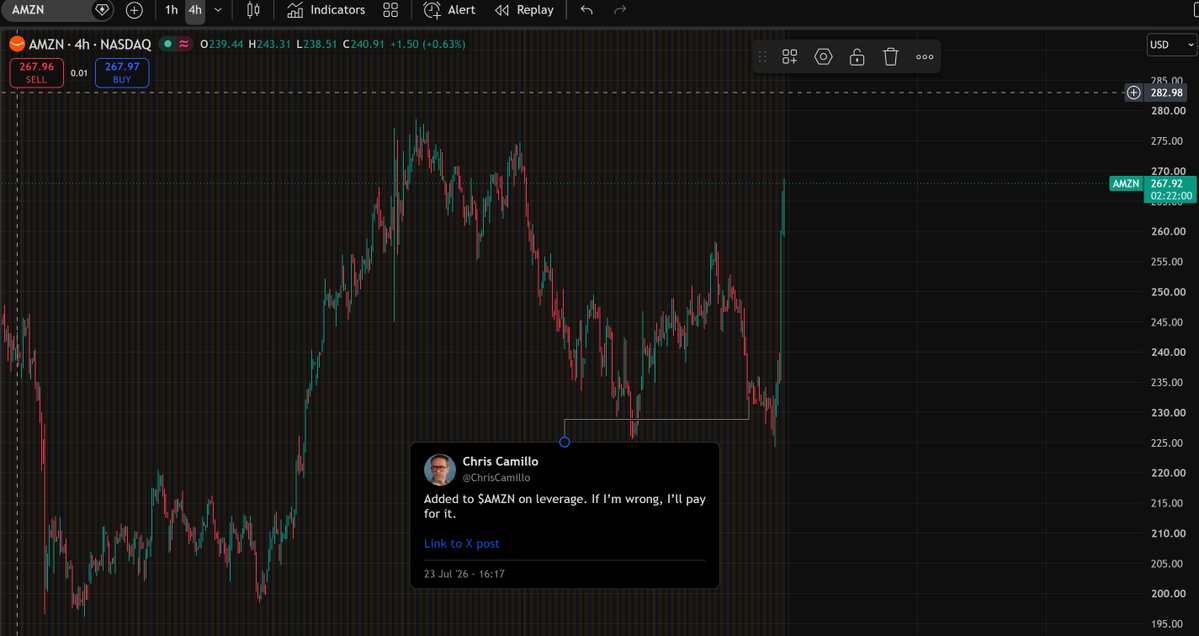Image resolution: width=1199 pixels, height=636 pixels.
Task: Start bar Replay mode
Action: point(525,10)
